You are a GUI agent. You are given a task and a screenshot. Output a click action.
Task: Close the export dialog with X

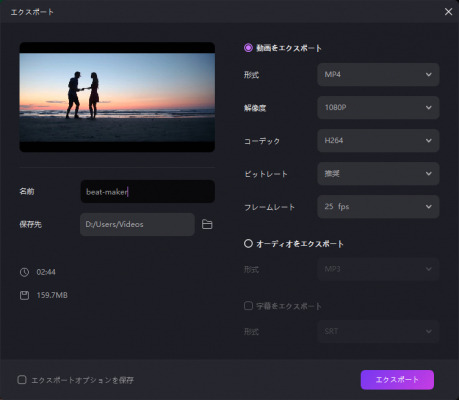tap(448, 12)
